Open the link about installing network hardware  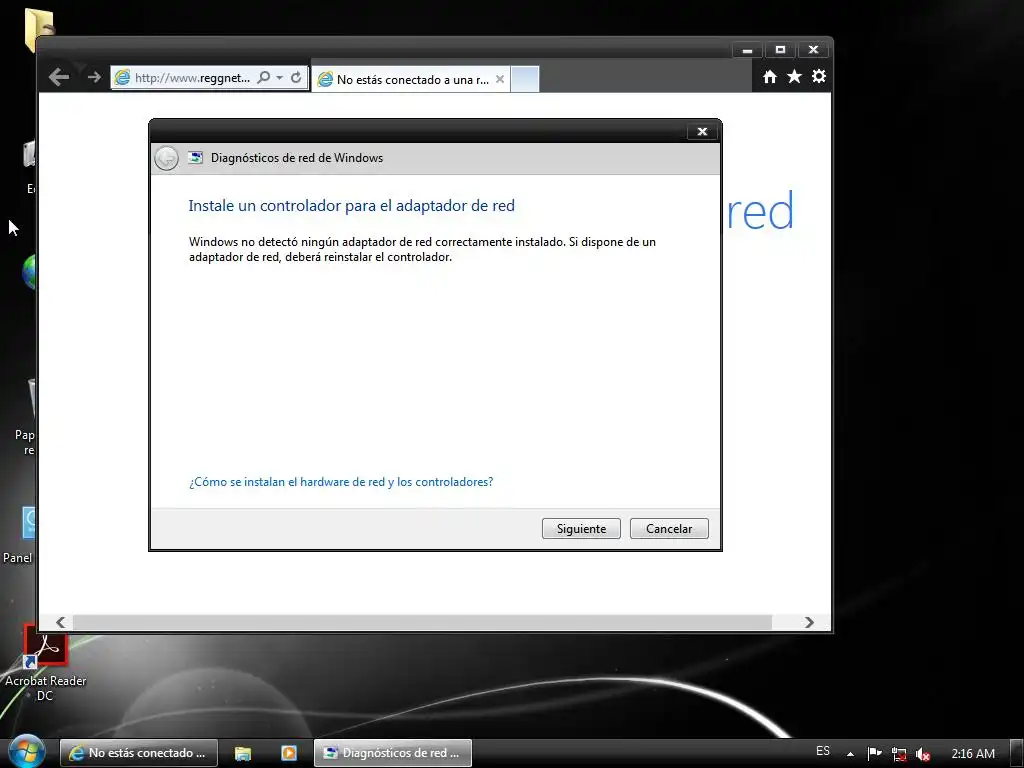click(x=341, y=482)
